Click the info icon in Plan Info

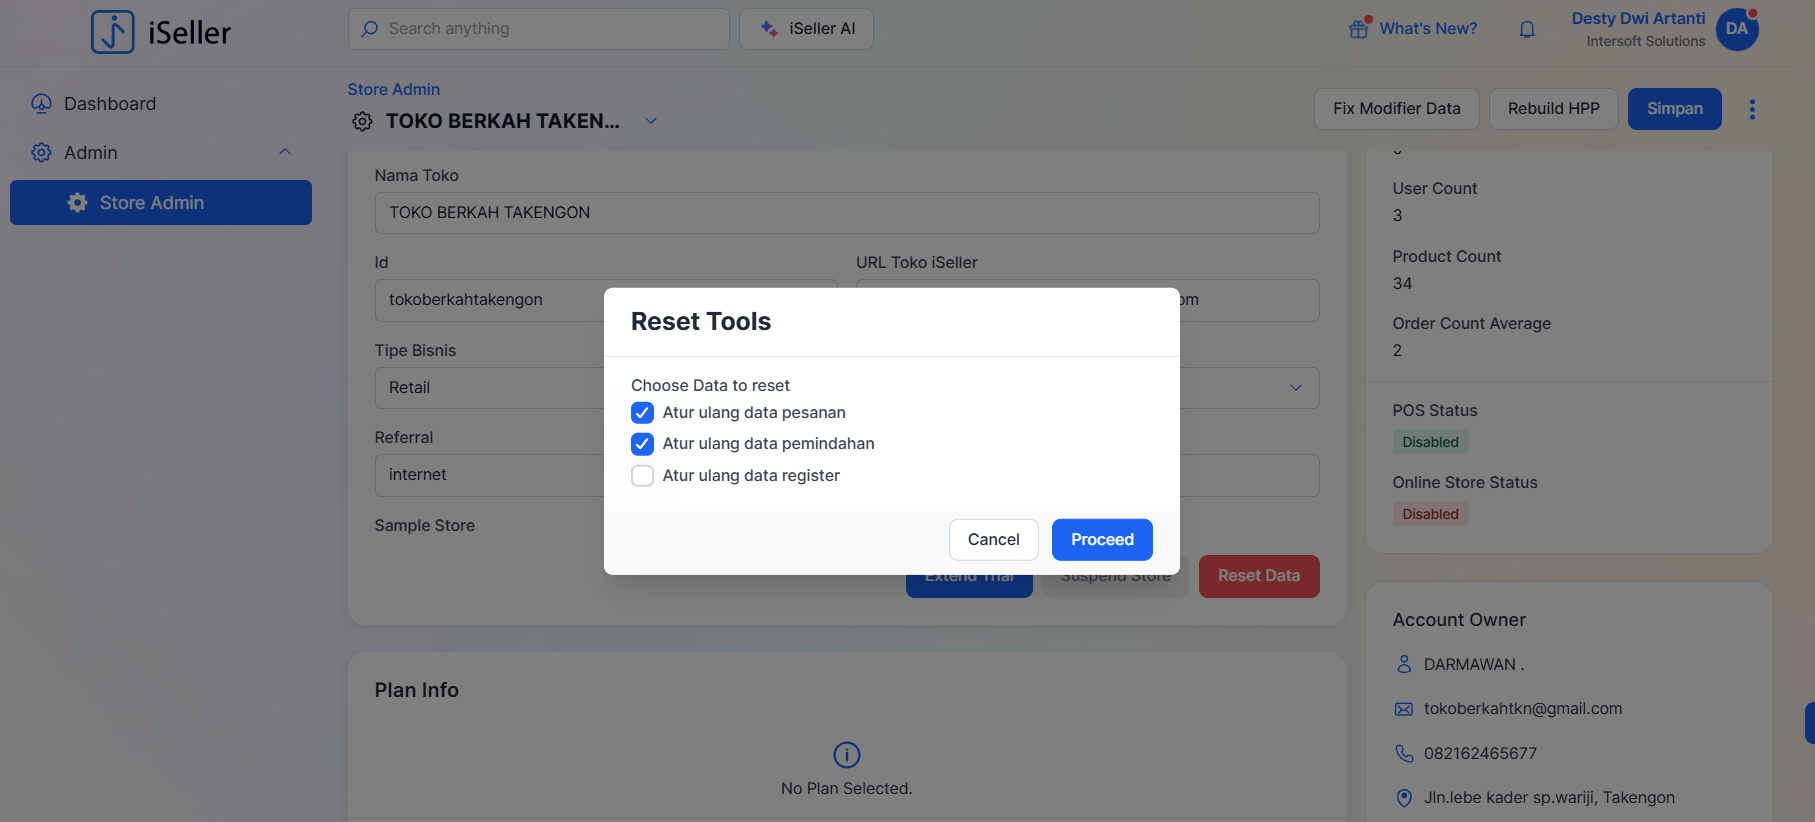[x=846, y=755]
